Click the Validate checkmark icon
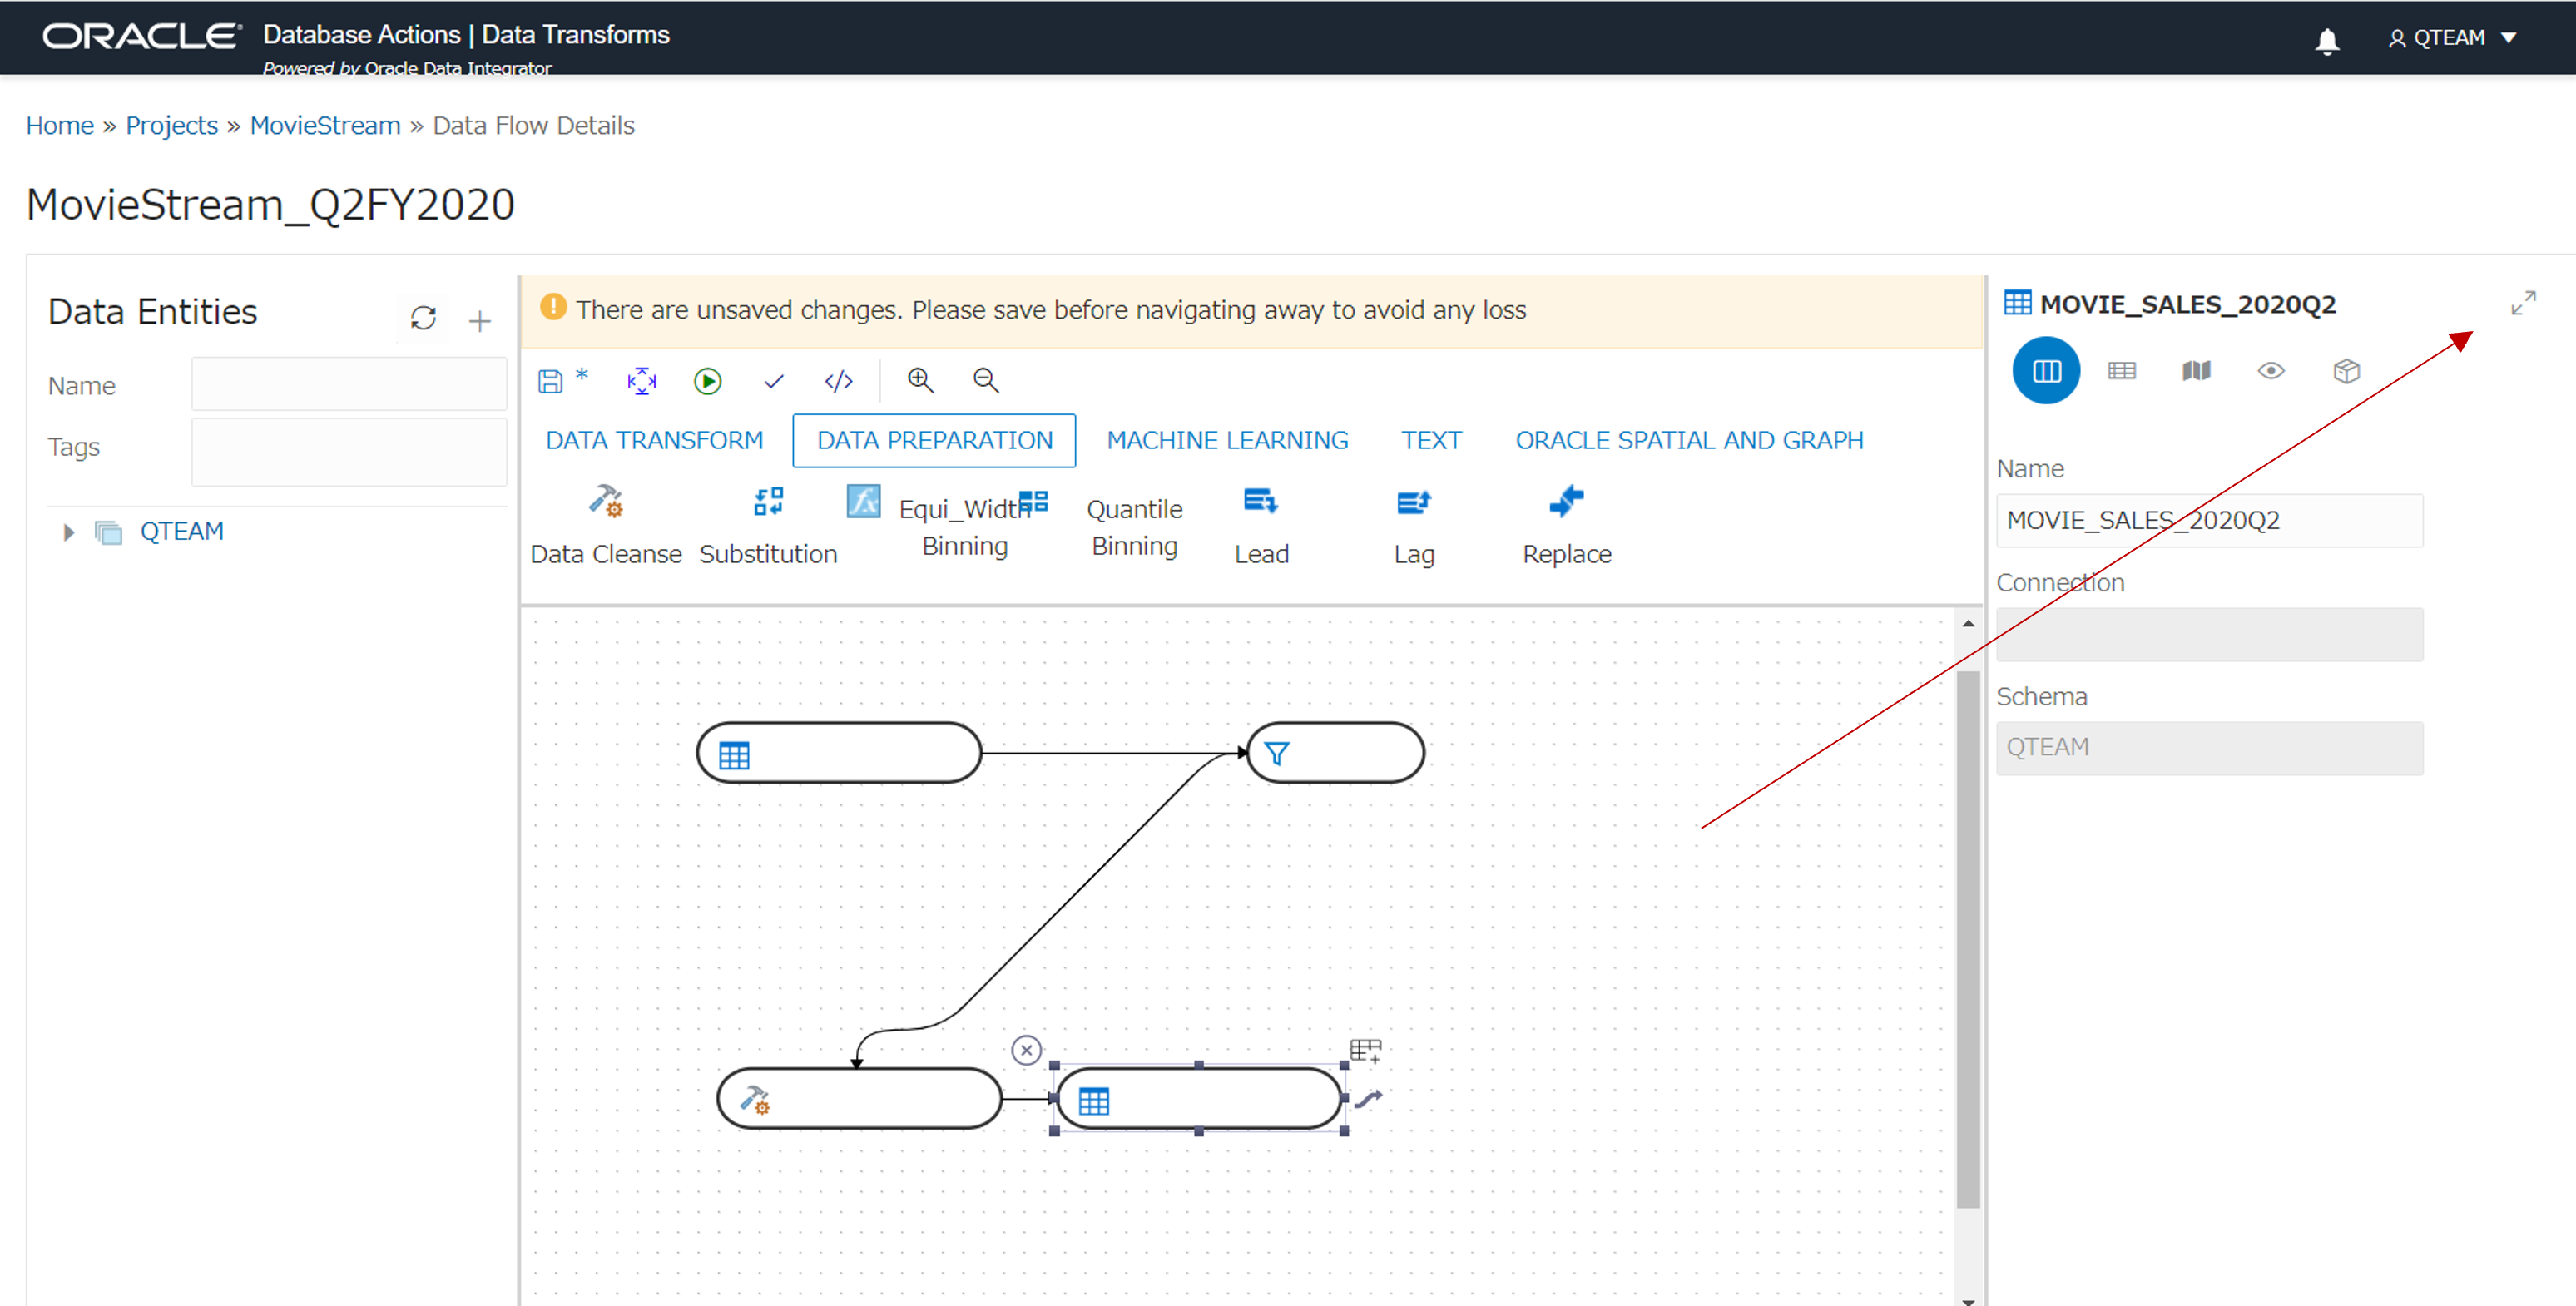The height and width of the screenshot is (1306, 2576). pyautogui.click(x=773, y=381)
